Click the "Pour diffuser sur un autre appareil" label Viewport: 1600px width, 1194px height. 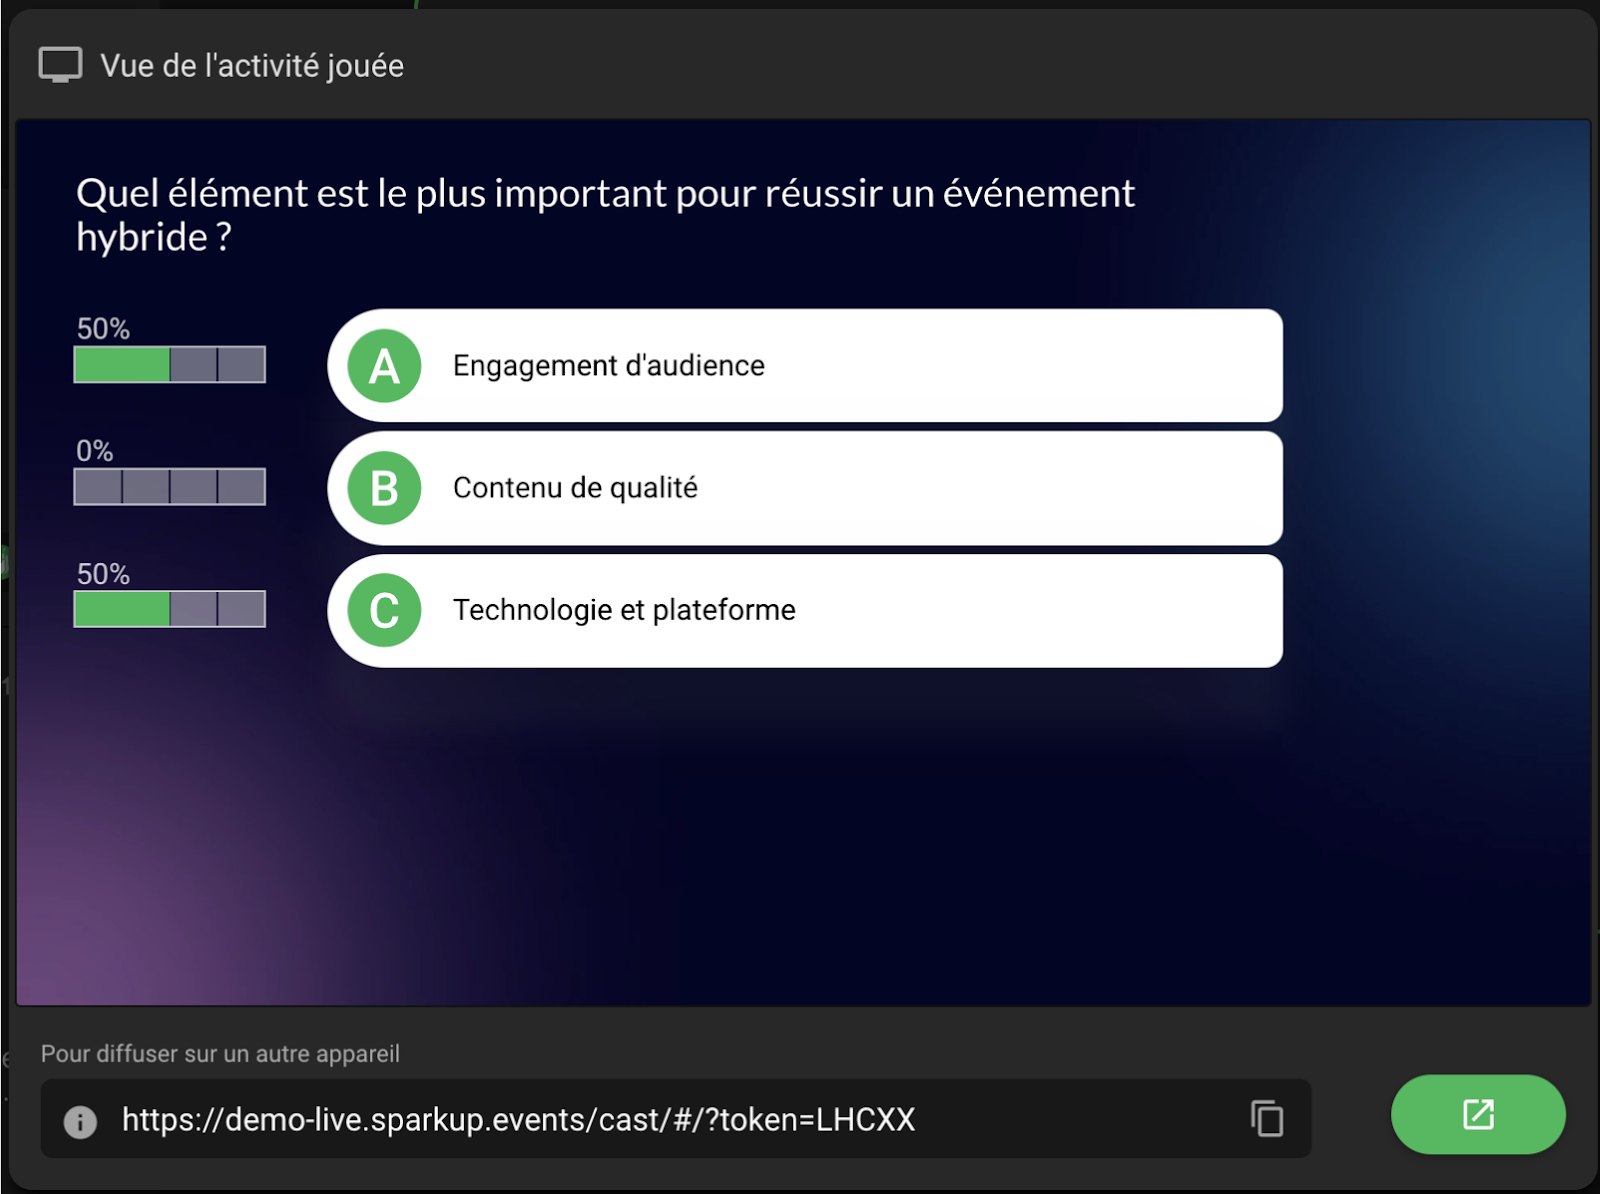coord(220,1053)
